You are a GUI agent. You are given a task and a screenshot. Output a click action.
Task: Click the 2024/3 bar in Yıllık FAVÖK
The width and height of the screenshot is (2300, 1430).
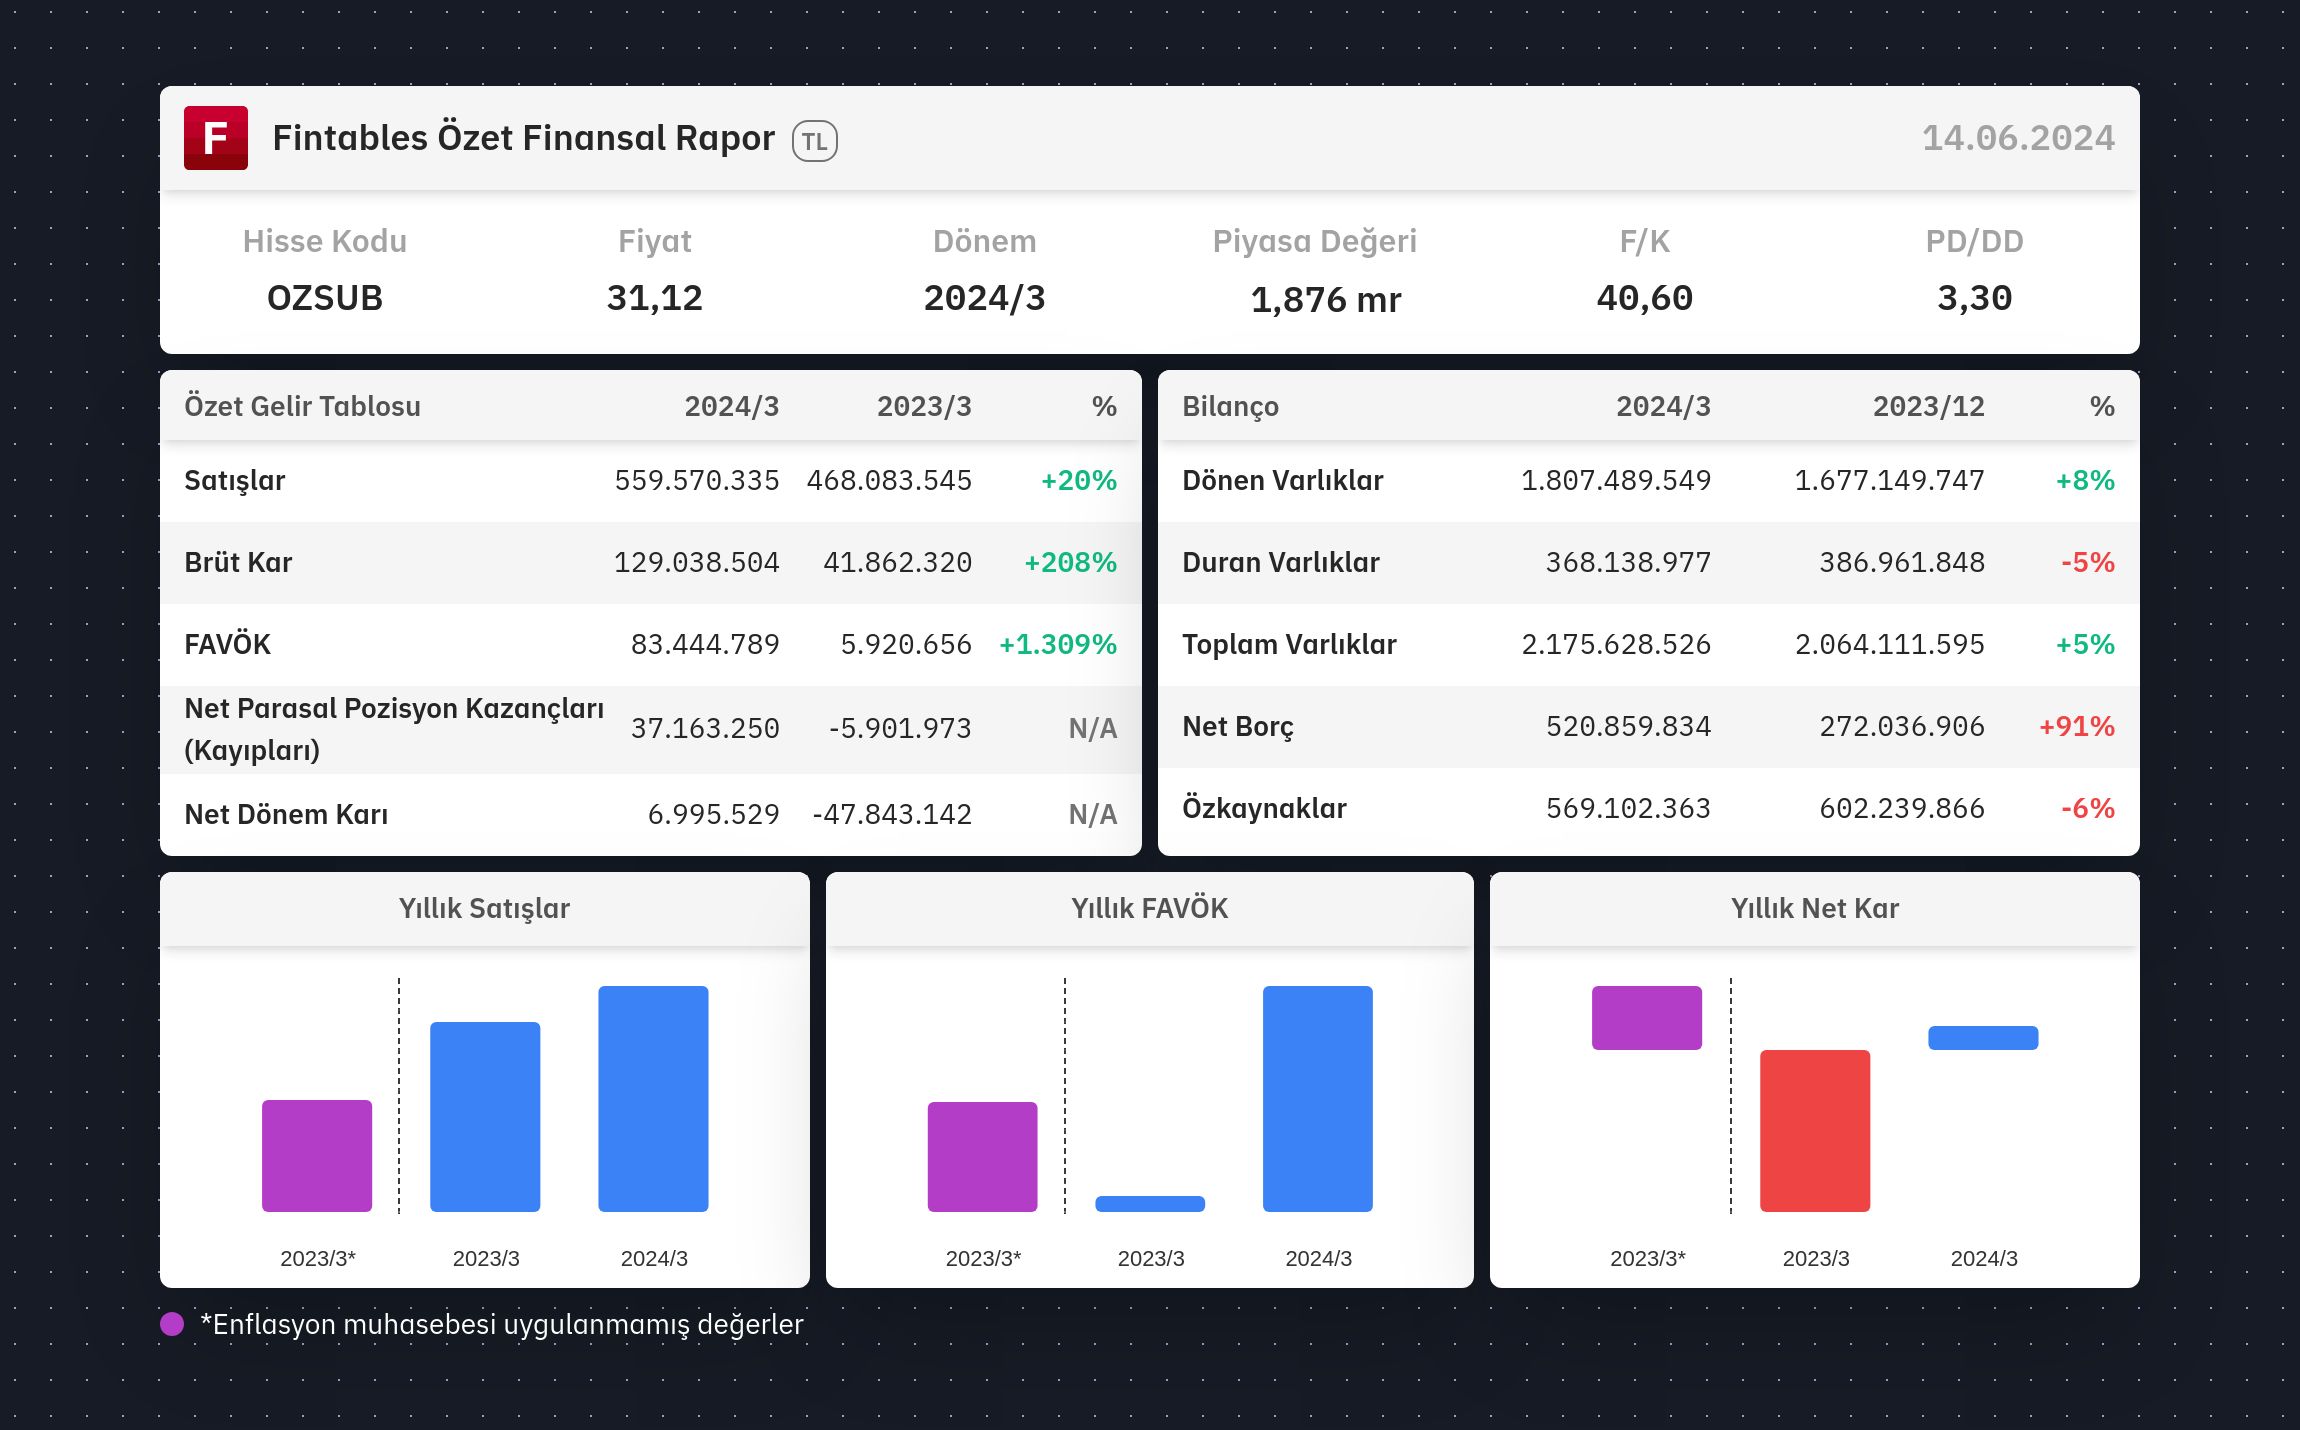[x=1318, y=1099]
